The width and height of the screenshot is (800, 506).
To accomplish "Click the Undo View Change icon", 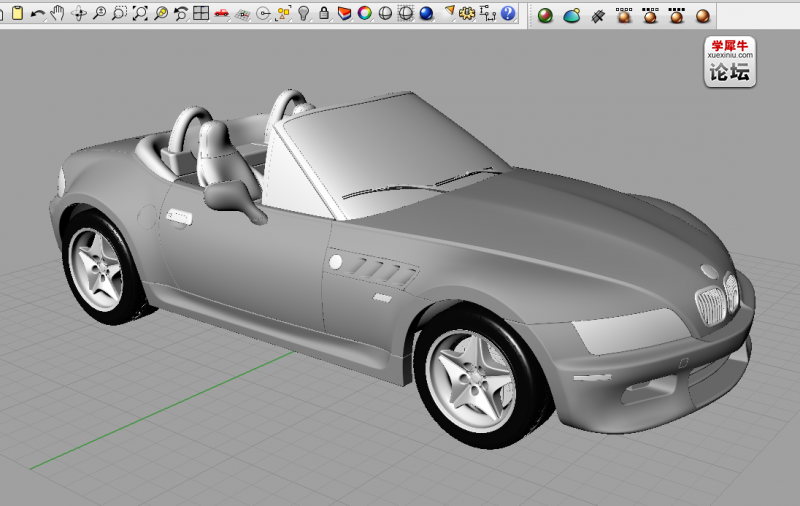I will 181,13.
